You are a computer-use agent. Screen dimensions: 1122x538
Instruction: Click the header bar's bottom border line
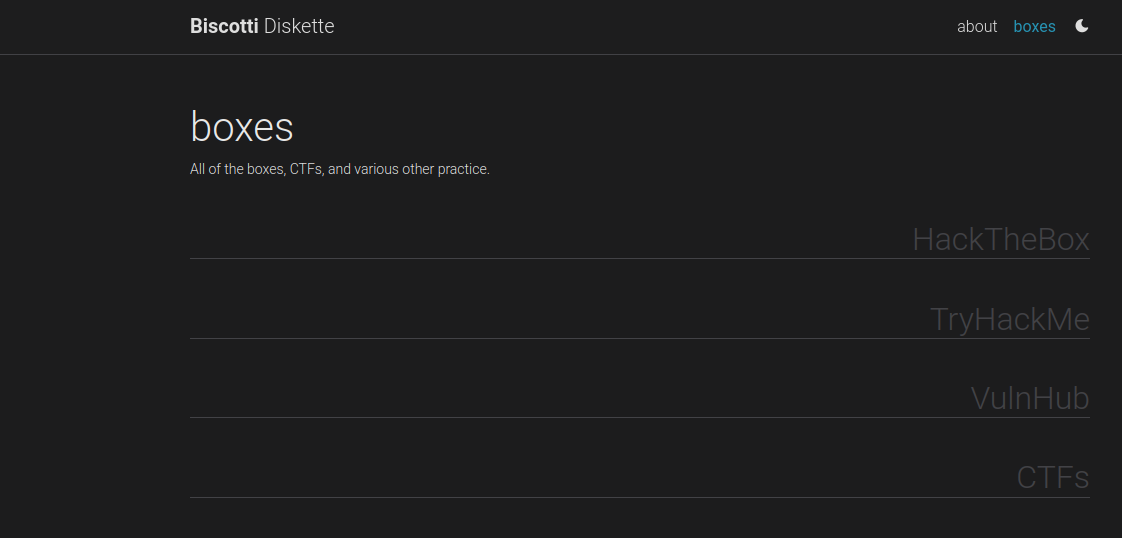click(561, 54)
